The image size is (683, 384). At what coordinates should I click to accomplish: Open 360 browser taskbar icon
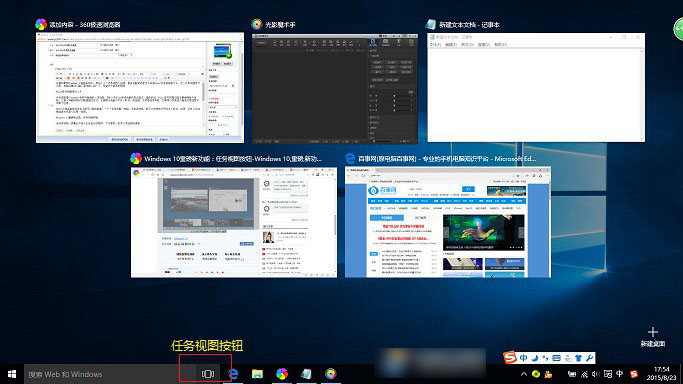click(282, 374)
